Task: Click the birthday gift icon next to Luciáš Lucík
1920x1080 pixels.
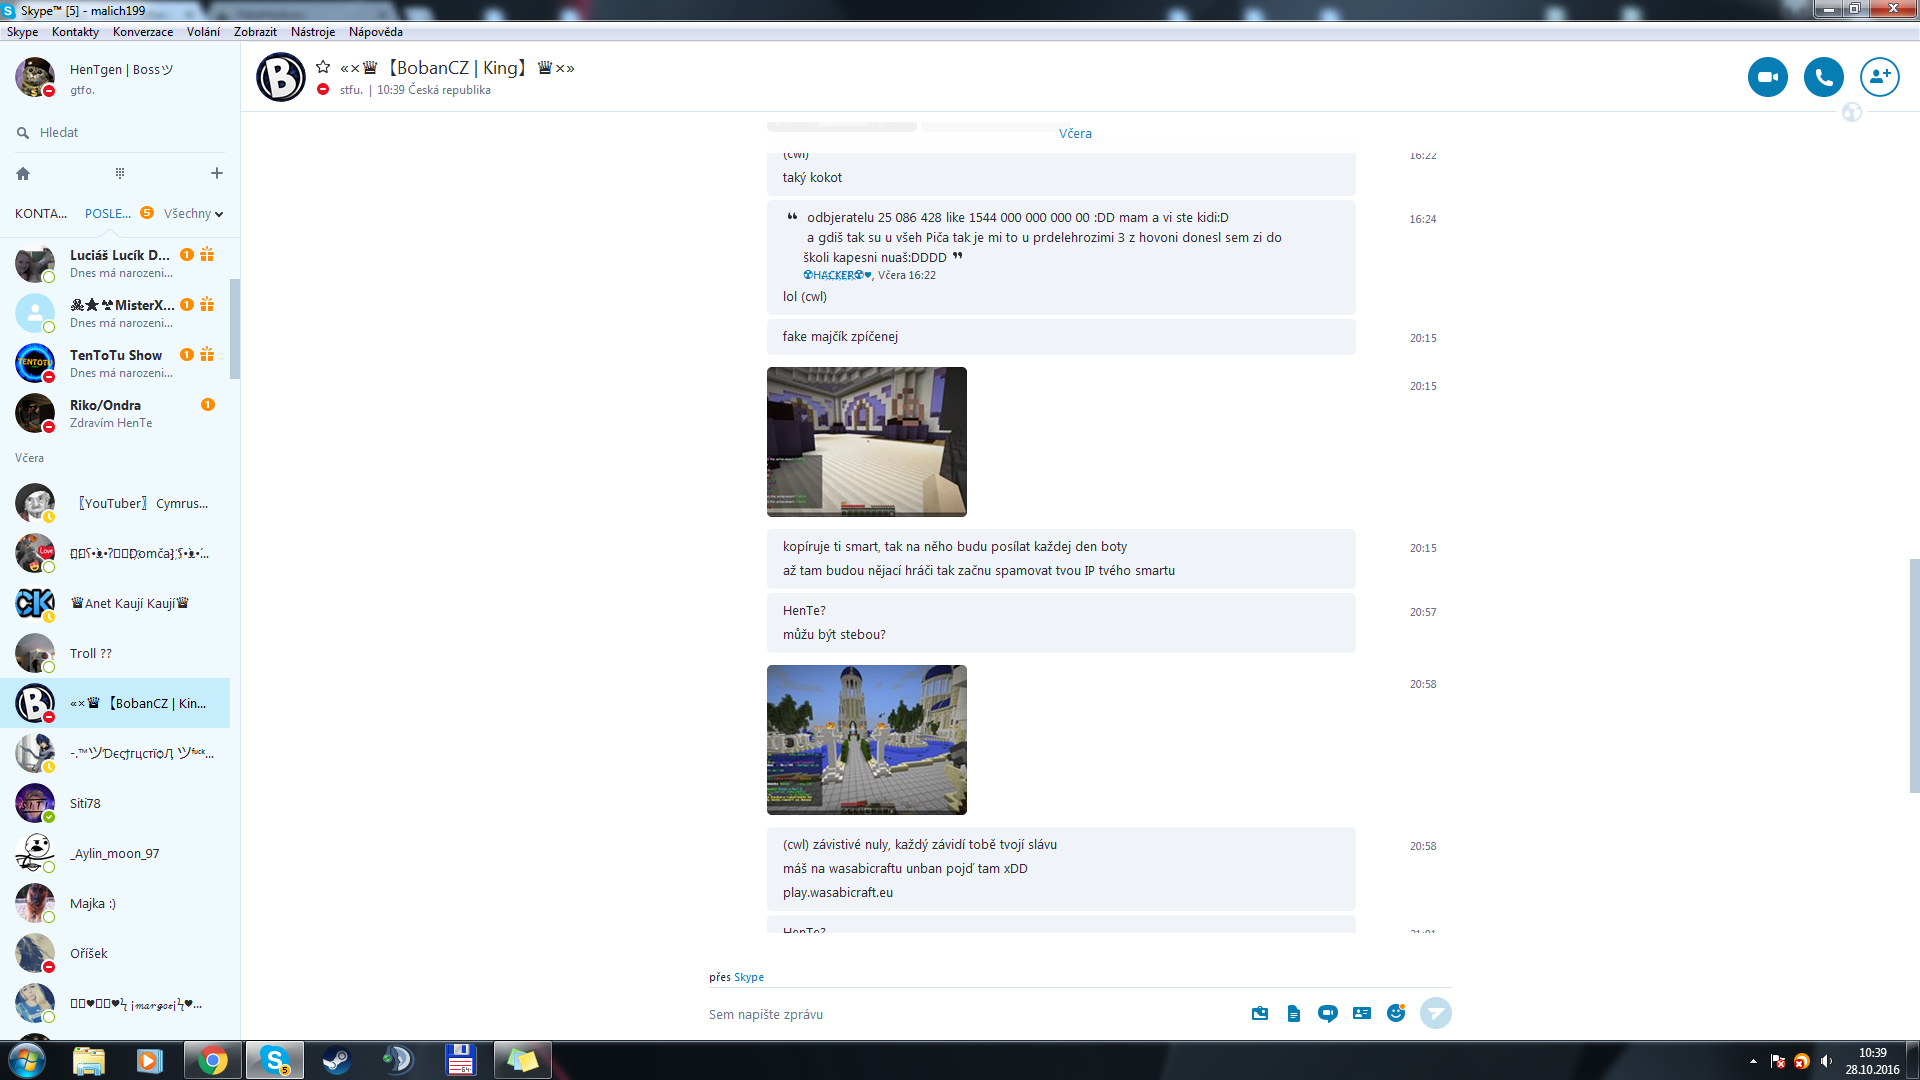Action: coord(207,254)
